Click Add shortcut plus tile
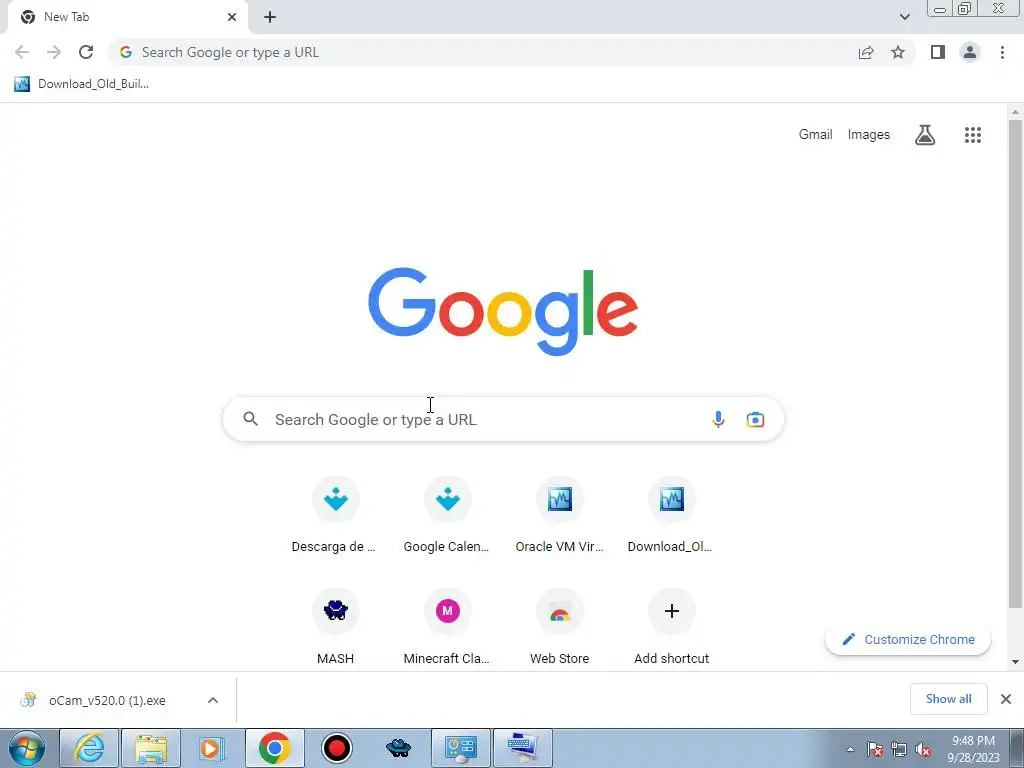Image resolution: width=1024 pixels, height=768 pixels. point(671,627)
